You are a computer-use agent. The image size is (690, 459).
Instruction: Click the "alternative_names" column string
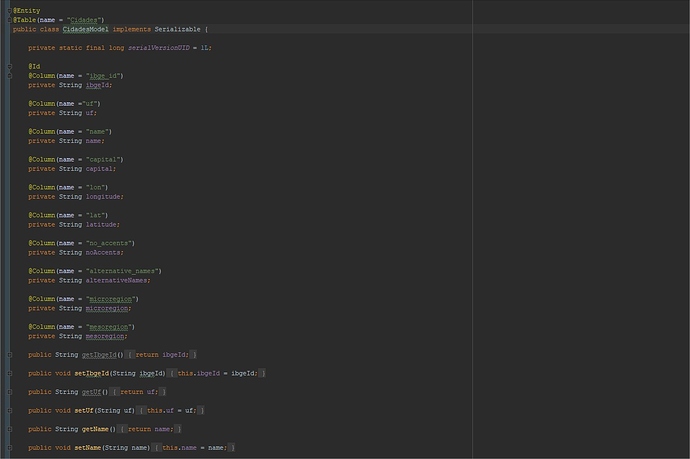point(122,271)
